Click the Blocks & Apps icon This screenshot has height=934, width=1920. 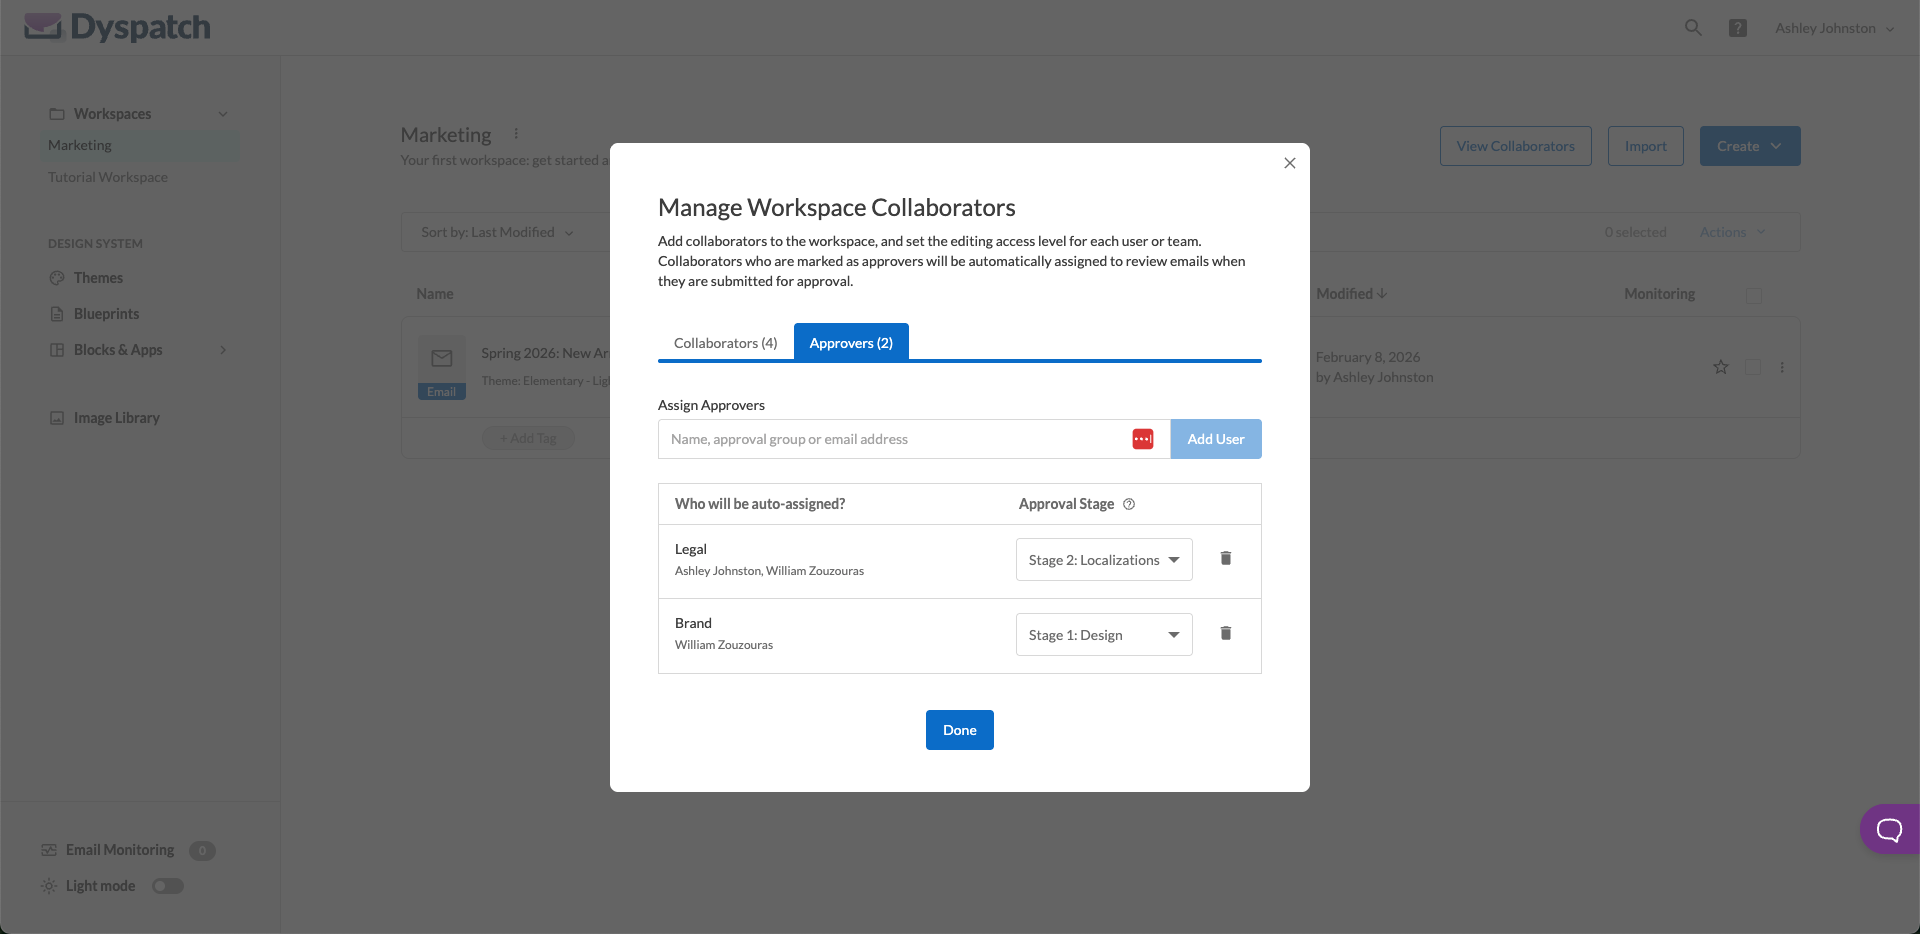(58, 349)
